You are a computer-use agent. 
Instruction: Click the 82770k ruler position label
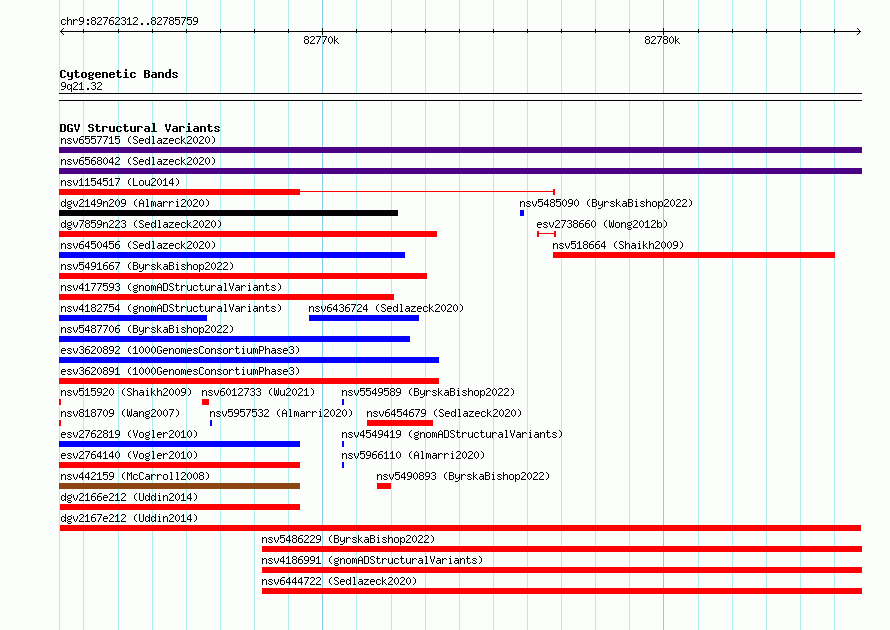click(321, 40)
